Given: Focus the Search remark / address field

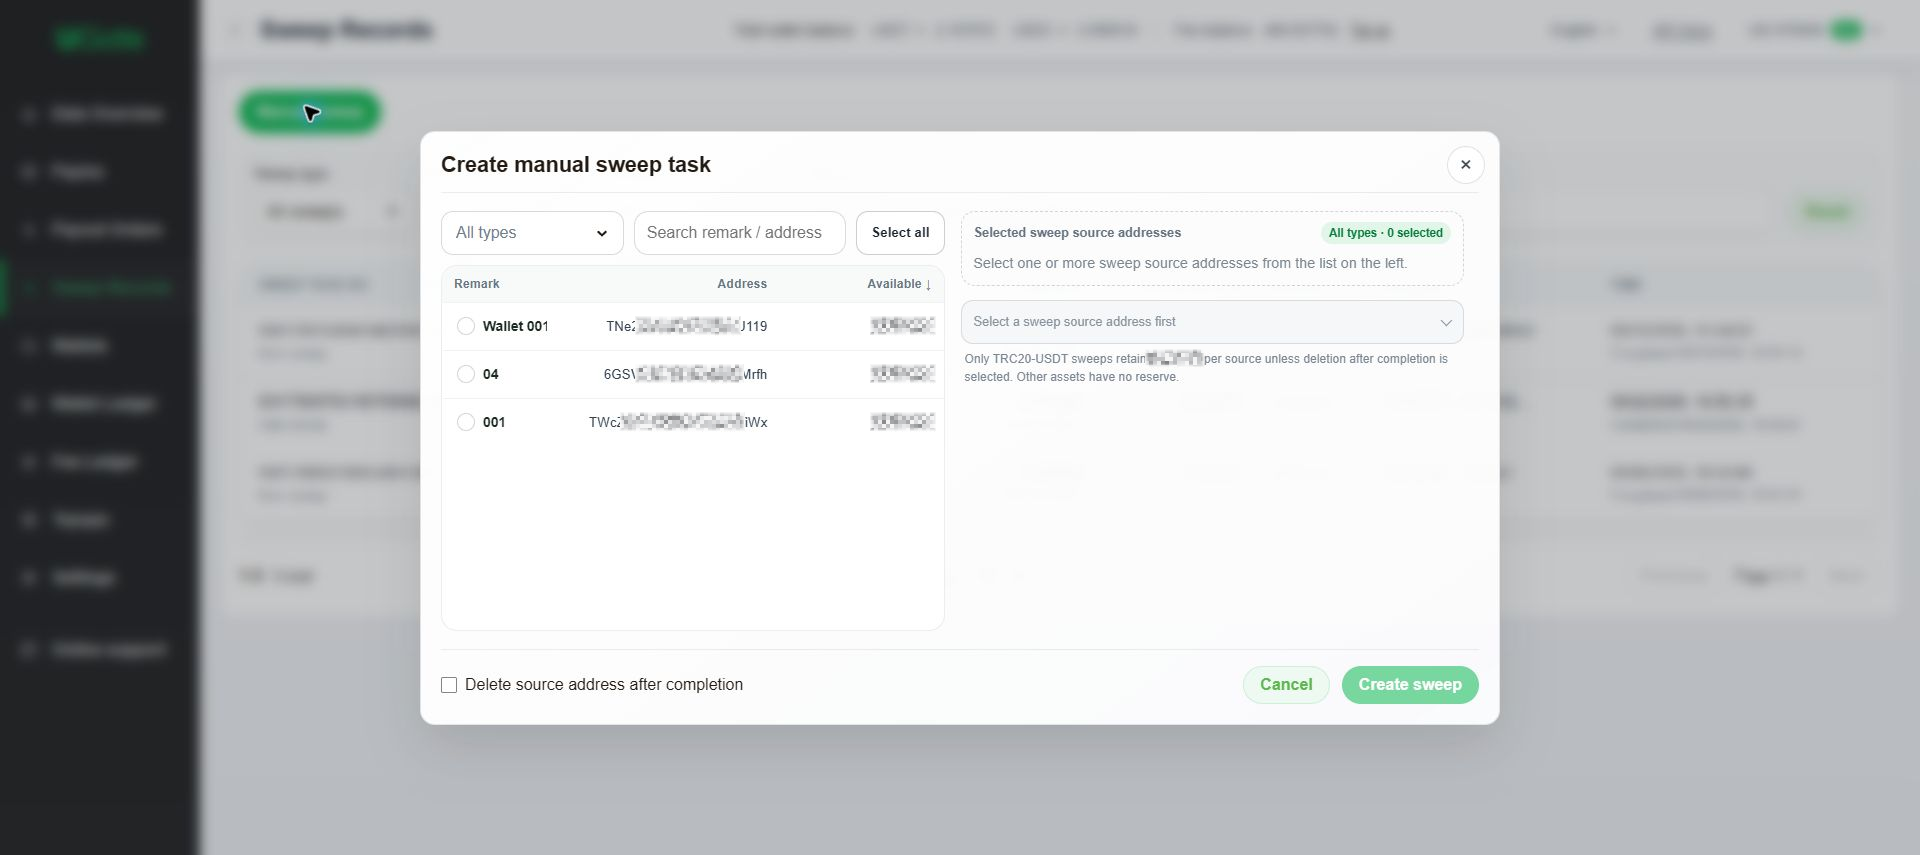Looking at the screenshot, I should (x=739, y=233).
